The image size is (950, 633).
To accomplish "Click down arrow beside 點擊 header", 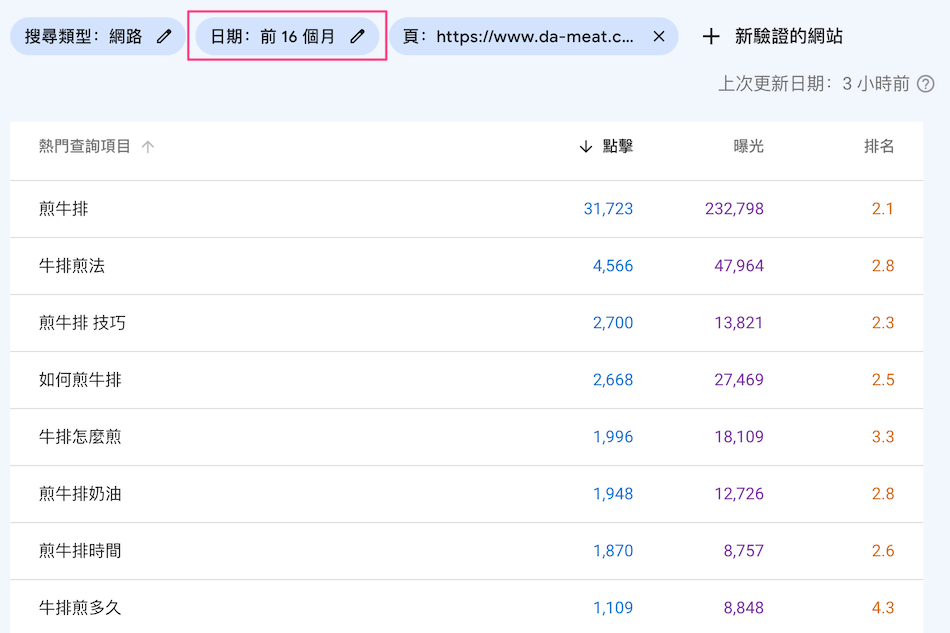I will (586, 147).
